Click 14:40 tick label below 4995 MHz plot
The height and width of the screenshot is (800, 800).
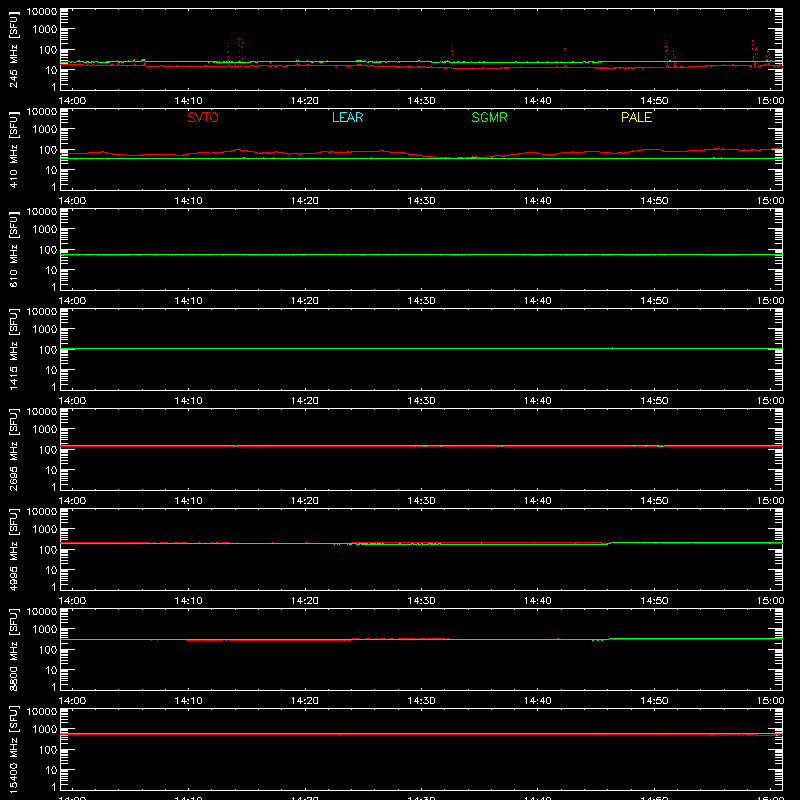(x=538, y=601)
